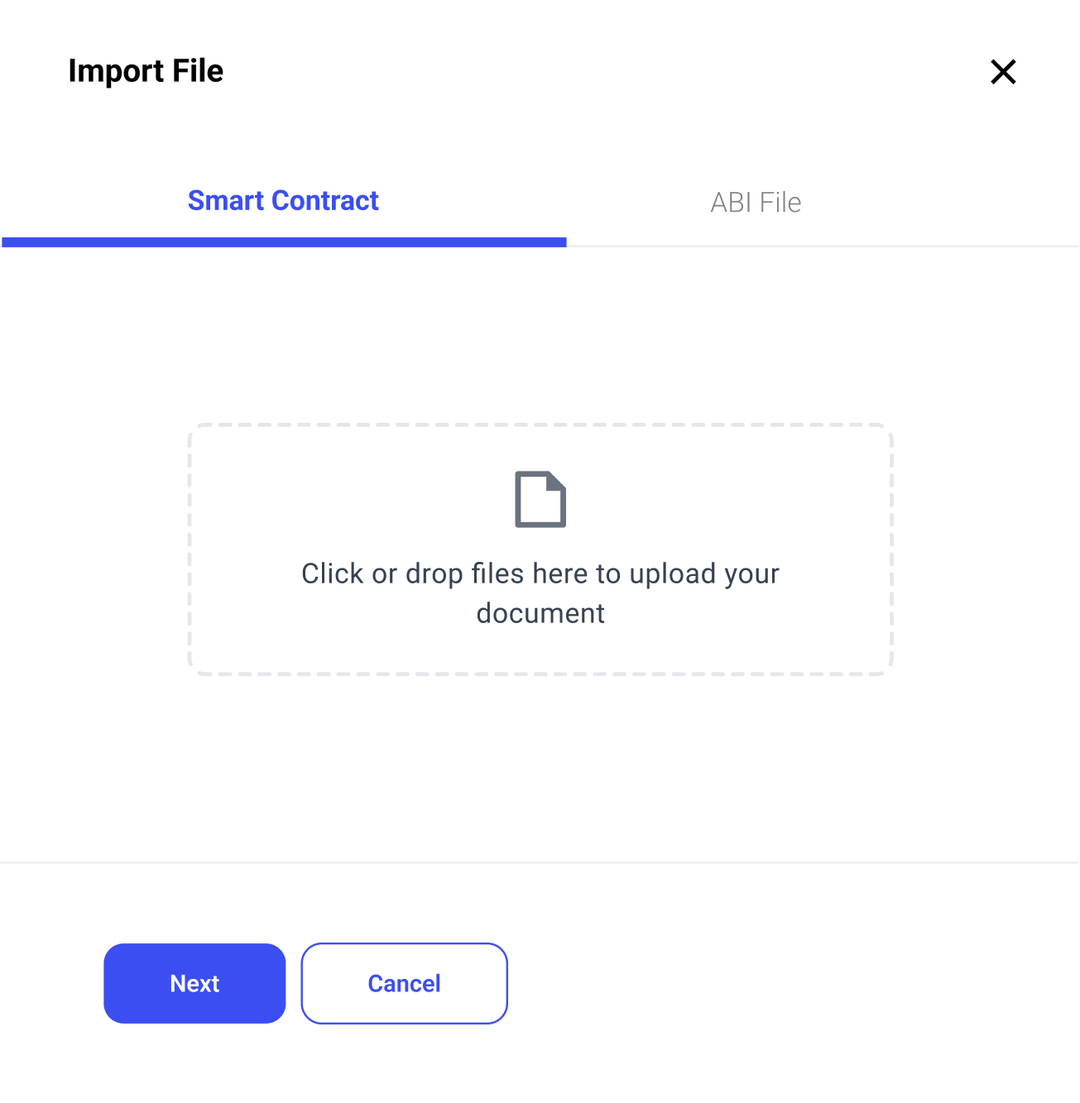Tap the X icon near Import File heading
The image size is (1080, 1103).
(x=1003, y=71)
